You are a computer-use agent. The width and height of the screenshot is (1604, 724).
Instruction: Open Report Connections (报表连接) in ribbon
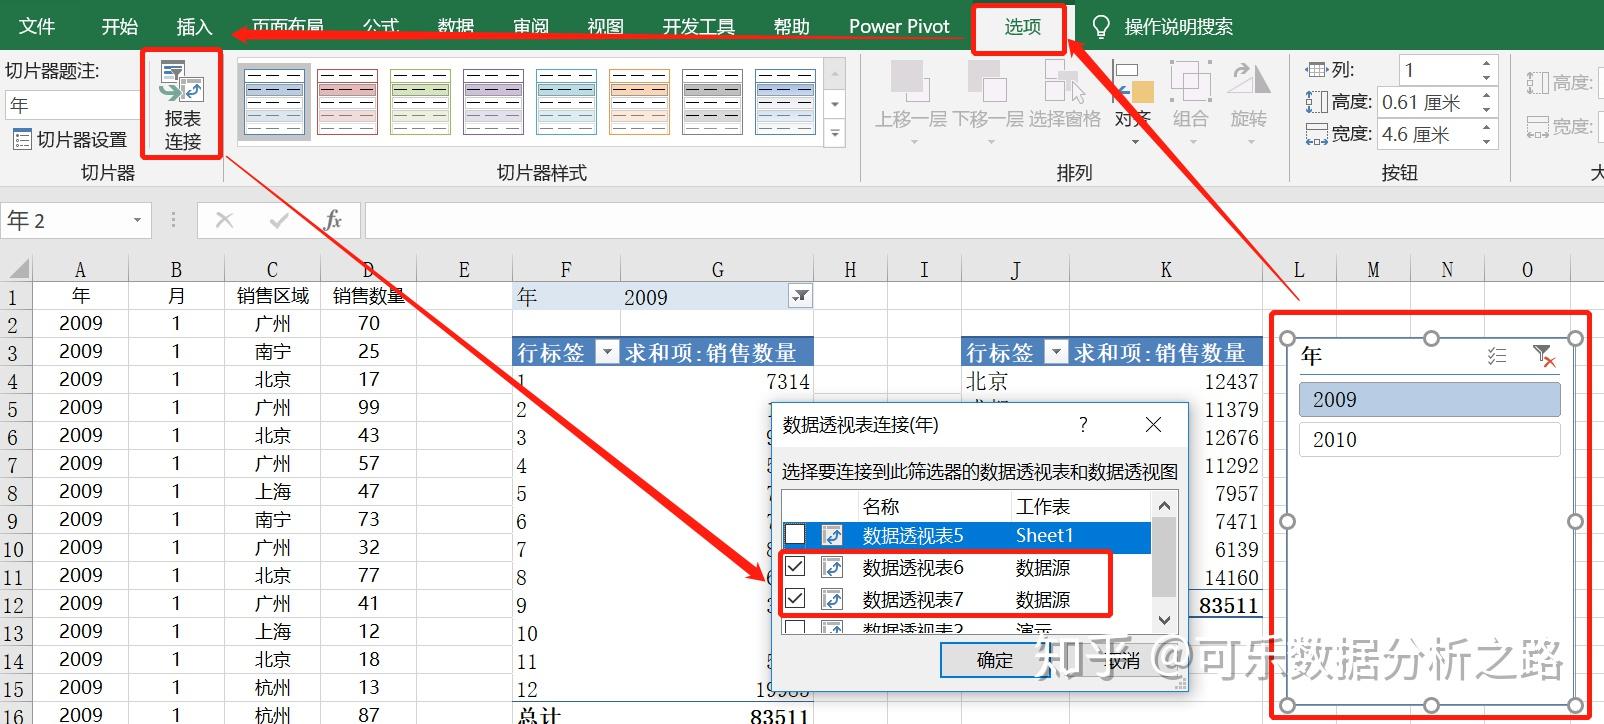click(x=182, y=105)
